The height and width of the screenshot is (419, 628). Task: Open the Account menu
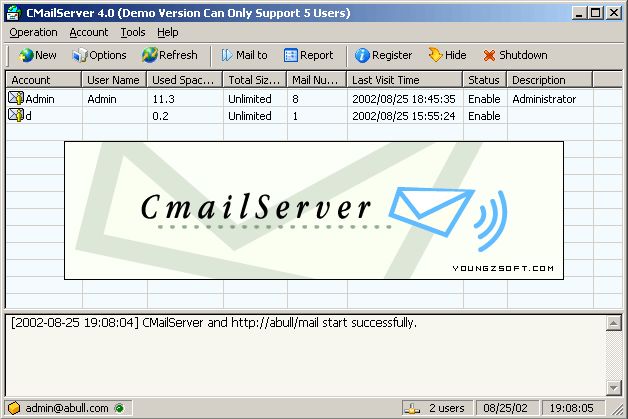[89, 32]
